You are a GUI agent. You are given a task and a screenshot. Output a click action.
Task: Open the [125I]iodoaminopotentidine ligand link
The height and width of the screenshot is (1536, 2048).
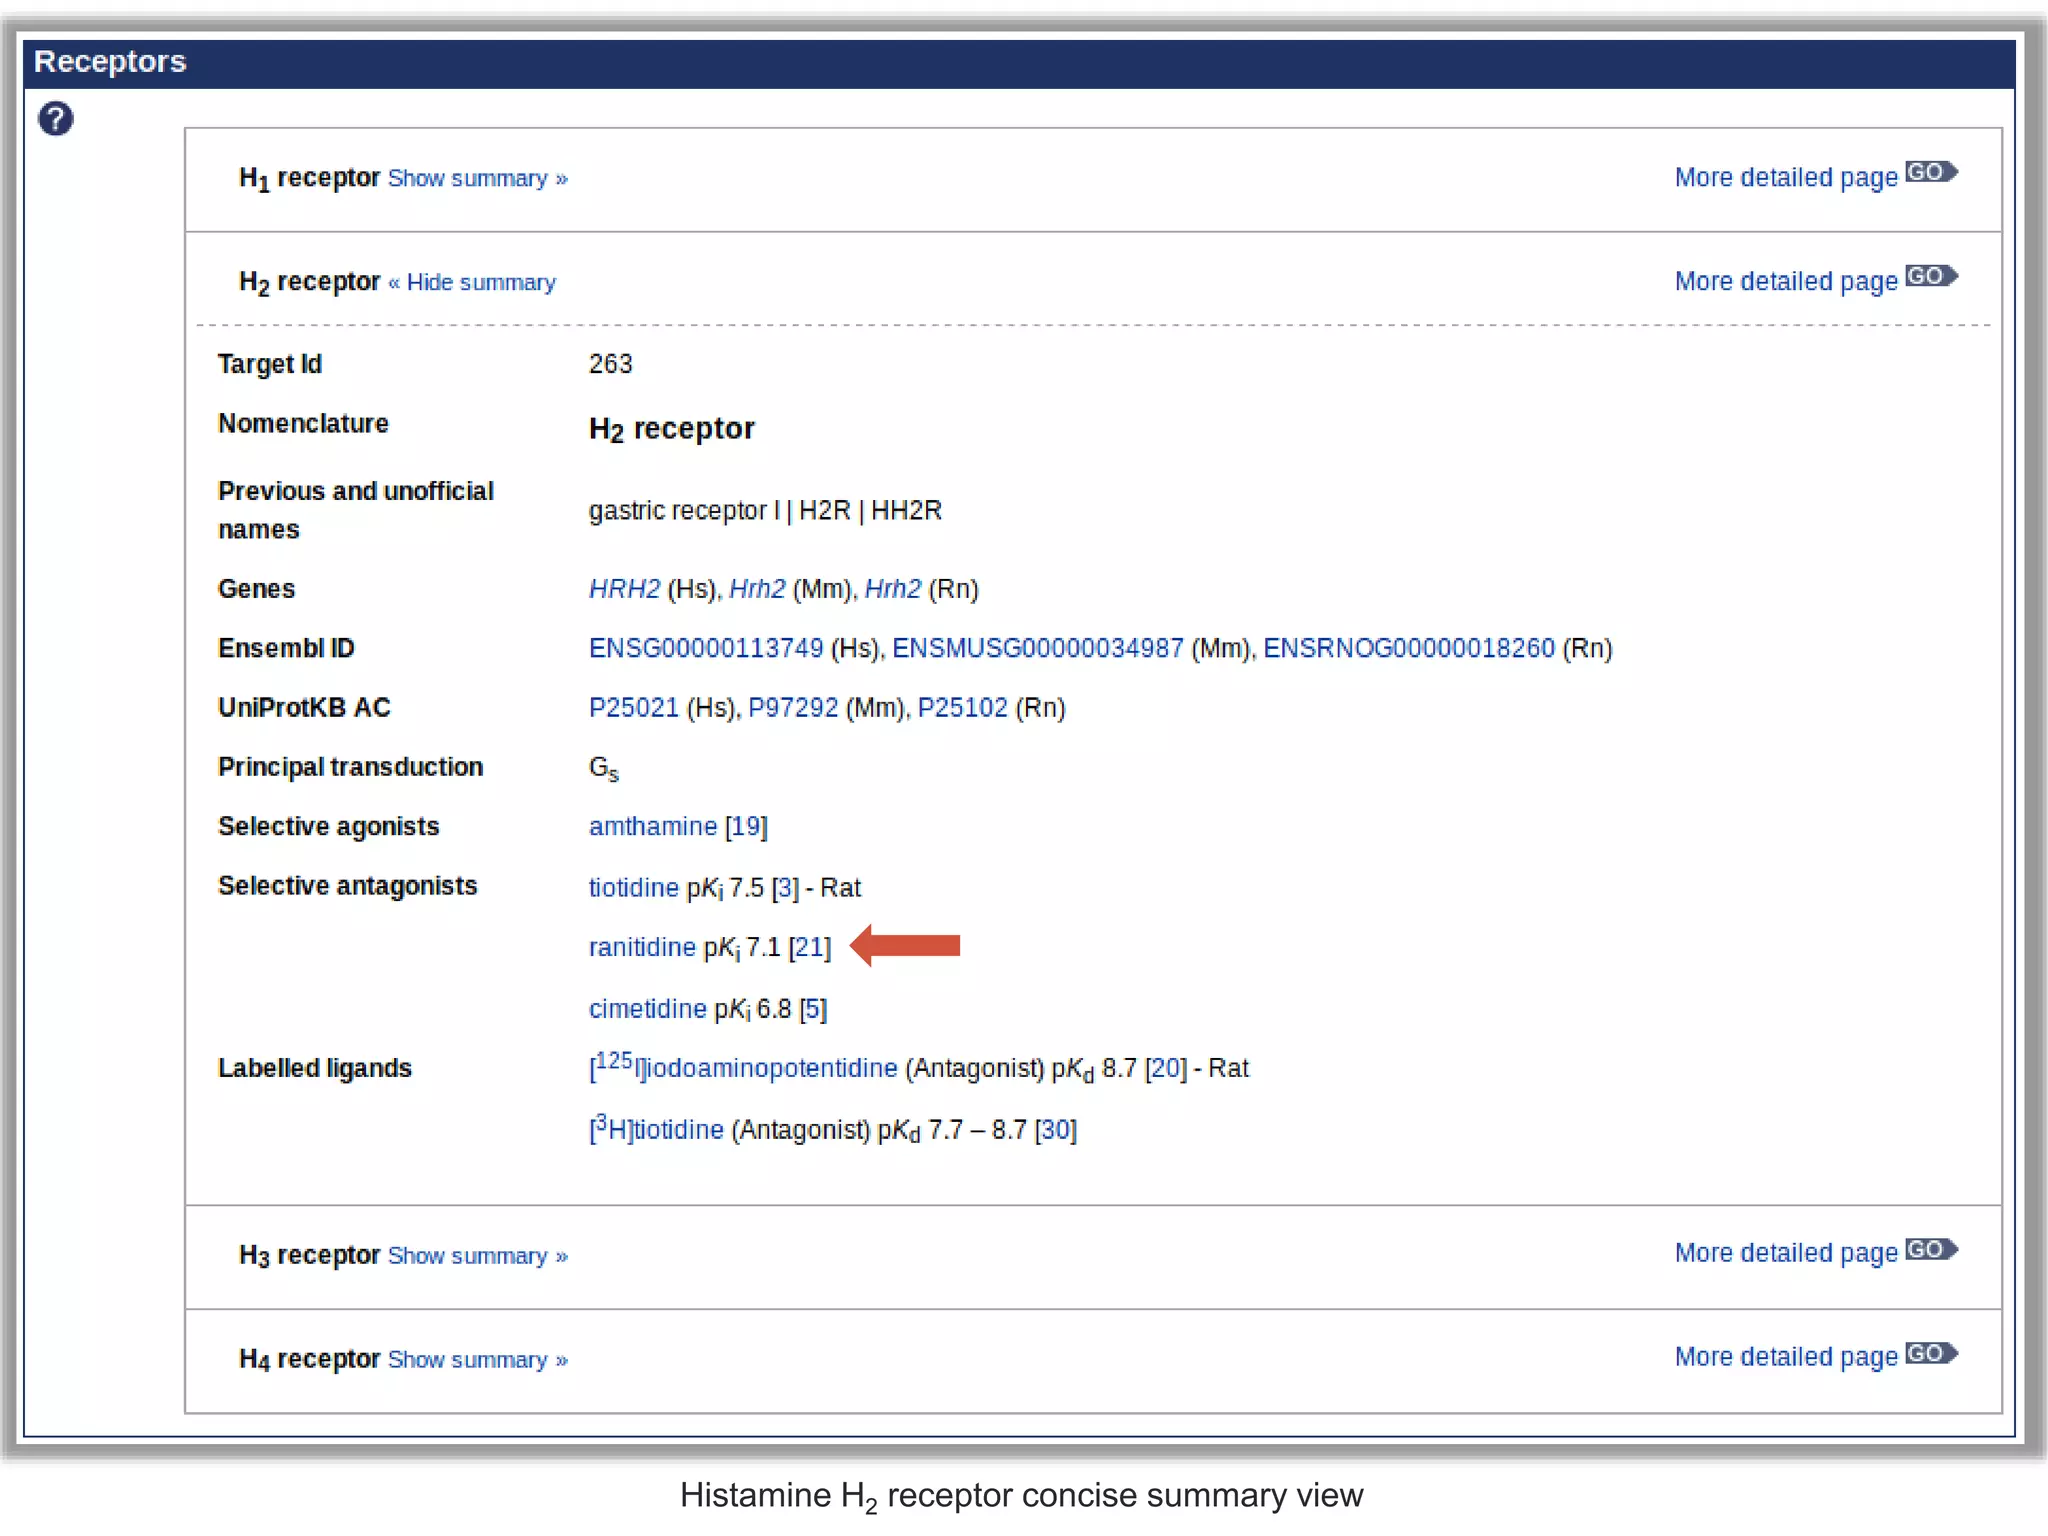pyautogui.click(x=743, y=1066)
